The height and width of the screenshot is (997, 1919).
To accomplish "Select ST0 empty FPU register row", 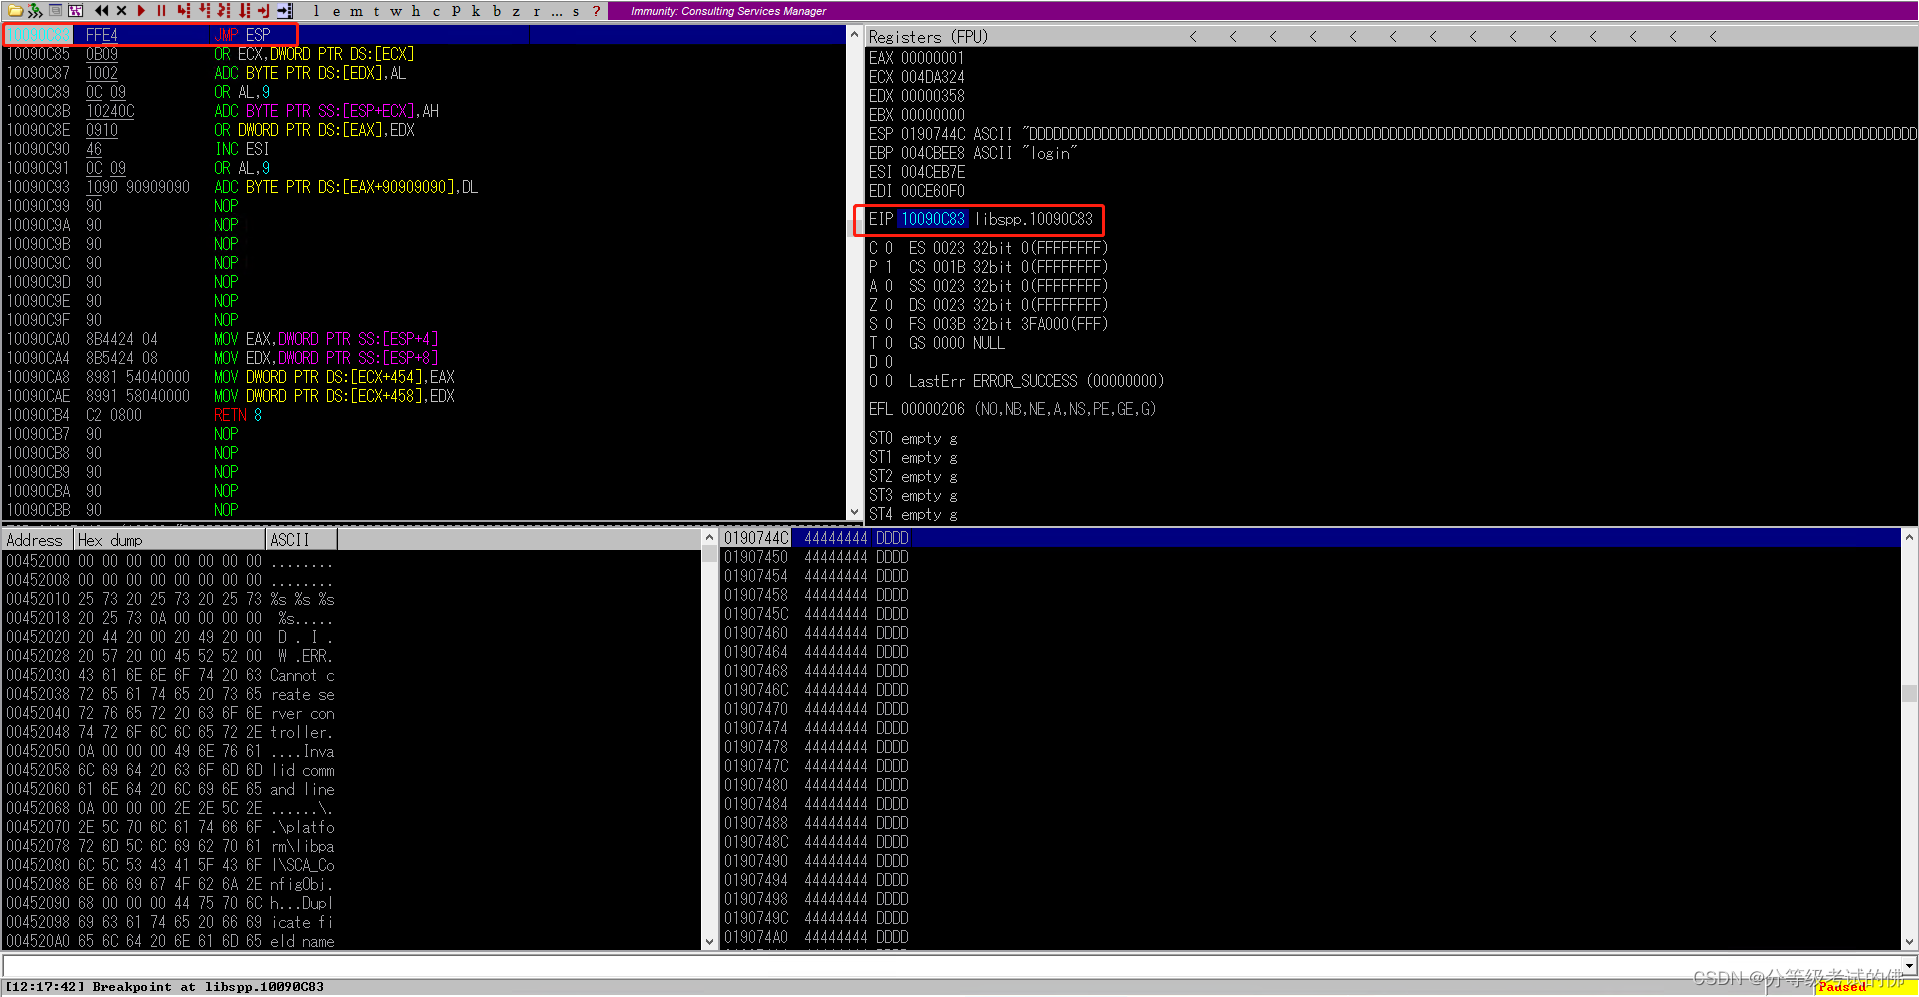I will [914, 438].
